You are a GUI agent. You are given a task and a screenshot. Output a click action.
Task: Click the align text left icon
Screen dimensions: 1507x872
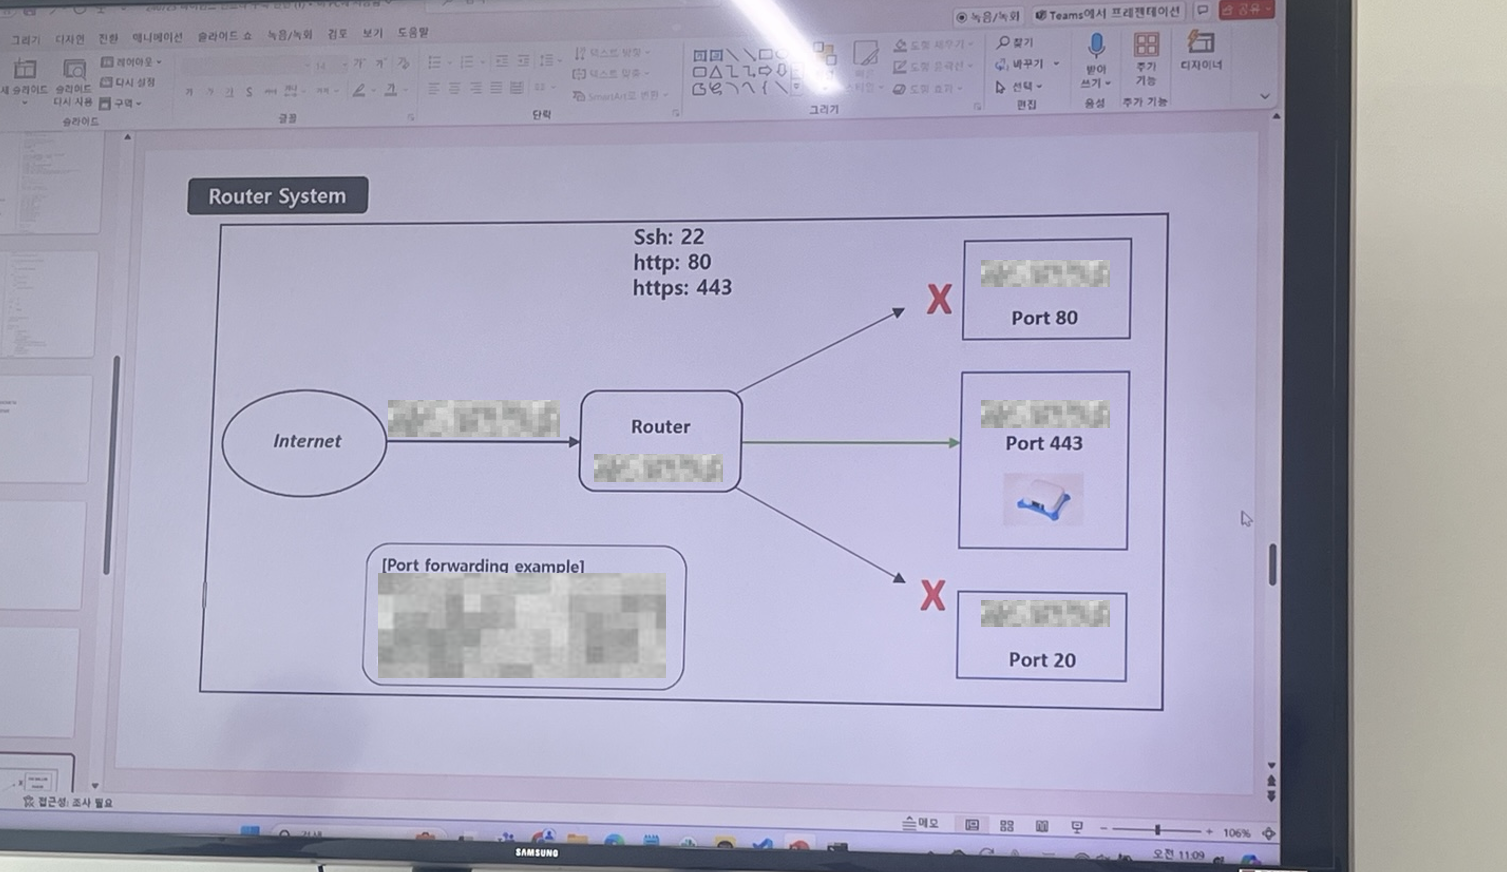(x=434, y=89)
